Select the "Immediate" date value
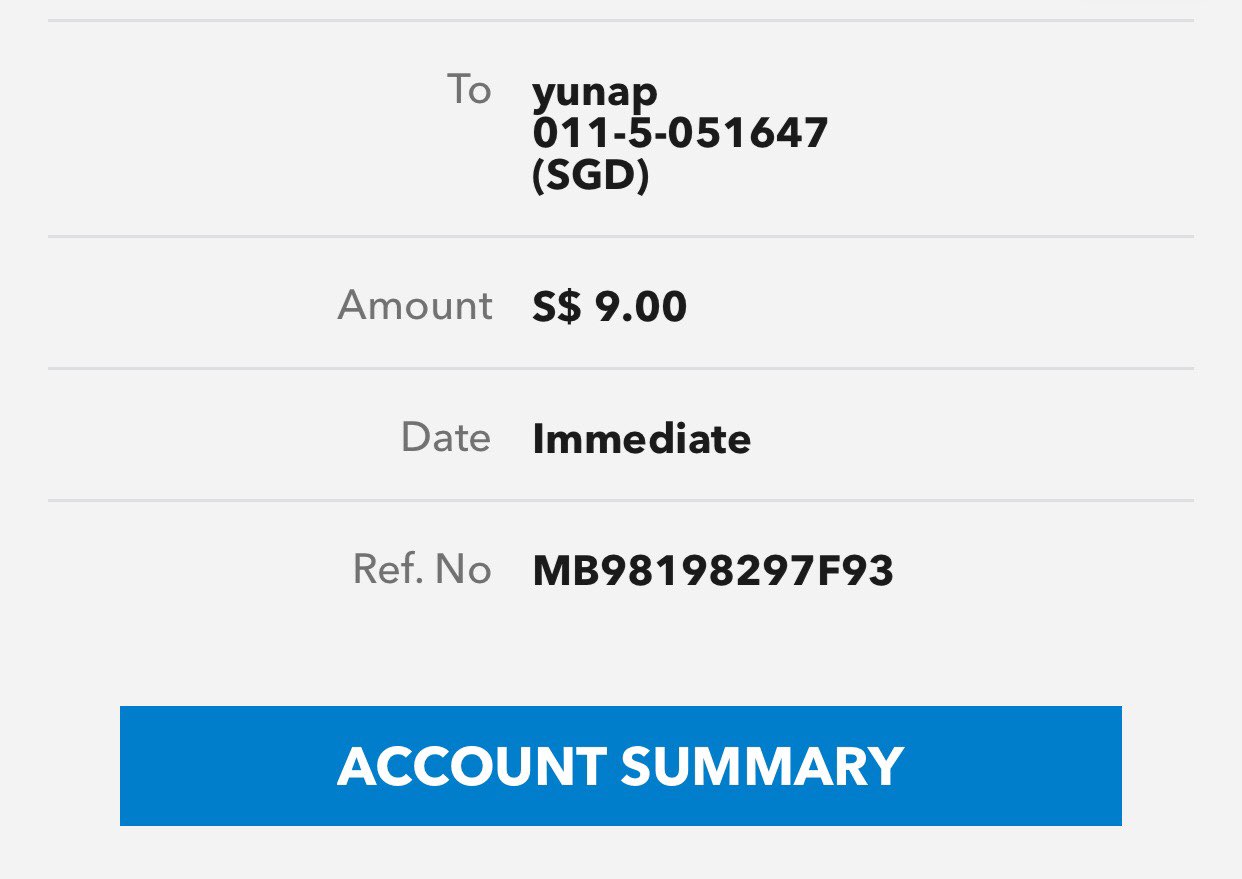The image size is (1242, 879). (641, 439)
